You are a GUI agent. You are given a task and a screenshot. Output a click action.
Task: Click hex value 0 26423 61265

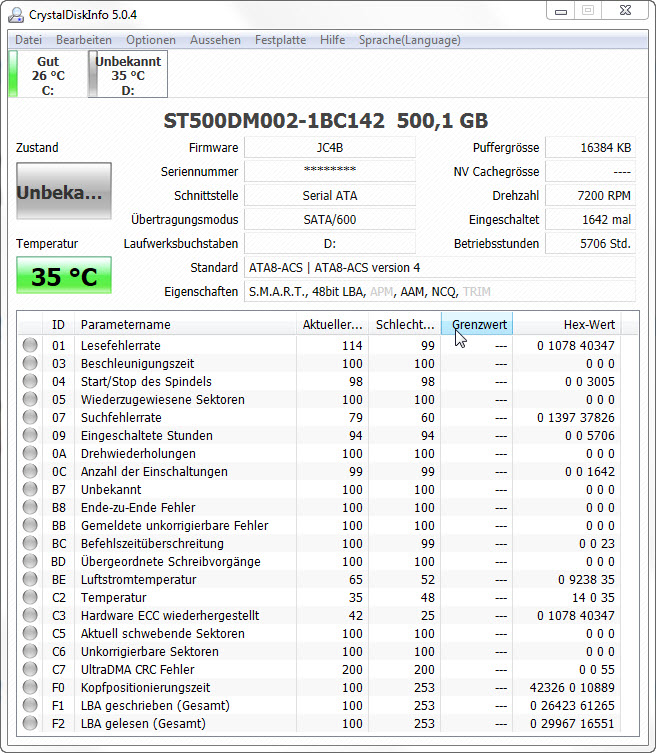point(572,705)
